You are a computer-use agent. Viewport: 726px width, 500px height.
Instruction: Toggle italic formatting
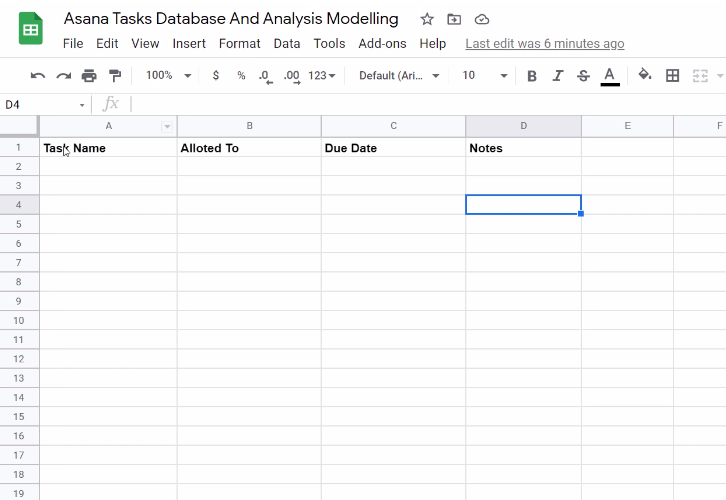click(558, 75)
